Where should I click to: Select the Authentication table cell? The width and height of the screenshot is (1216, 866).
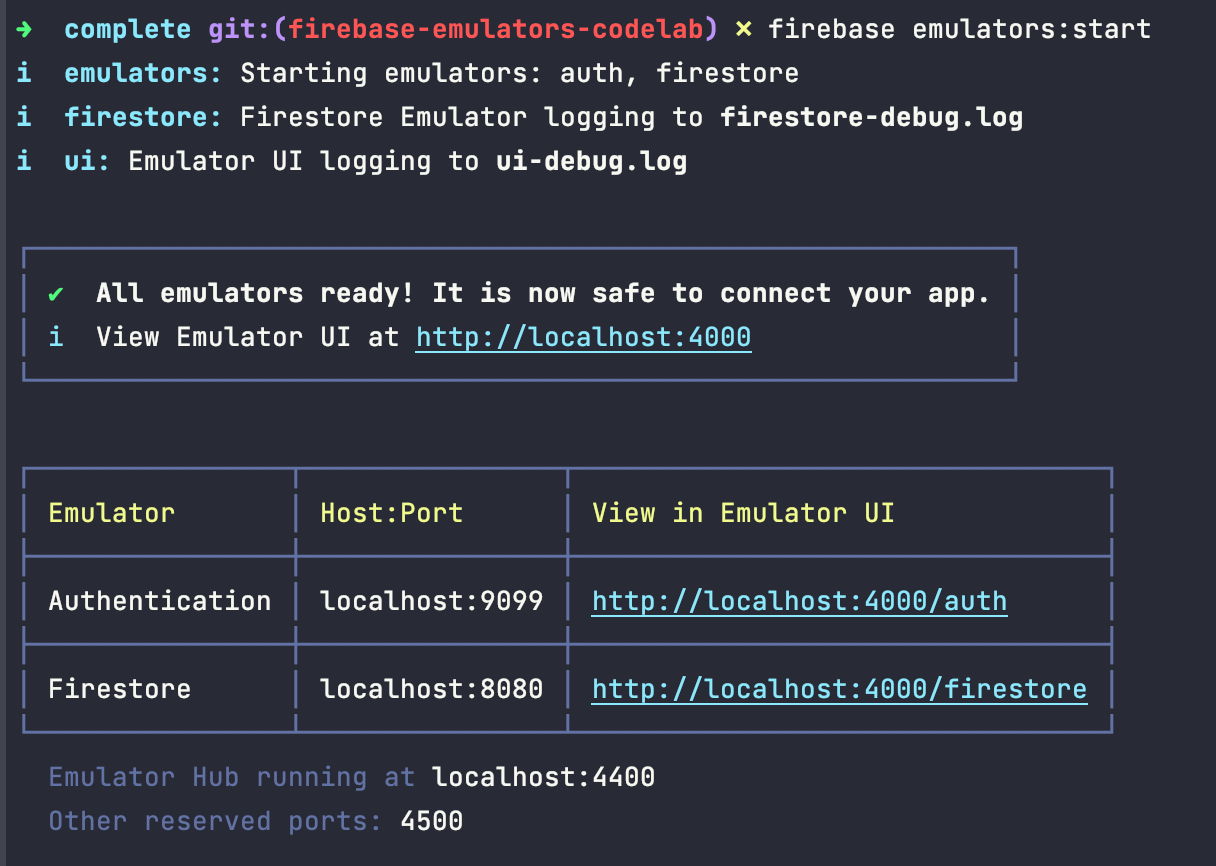160,601
